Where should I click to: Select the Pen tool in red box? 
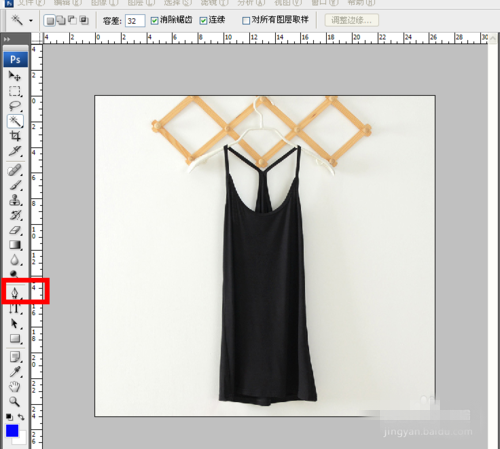[x=15, y=293]
